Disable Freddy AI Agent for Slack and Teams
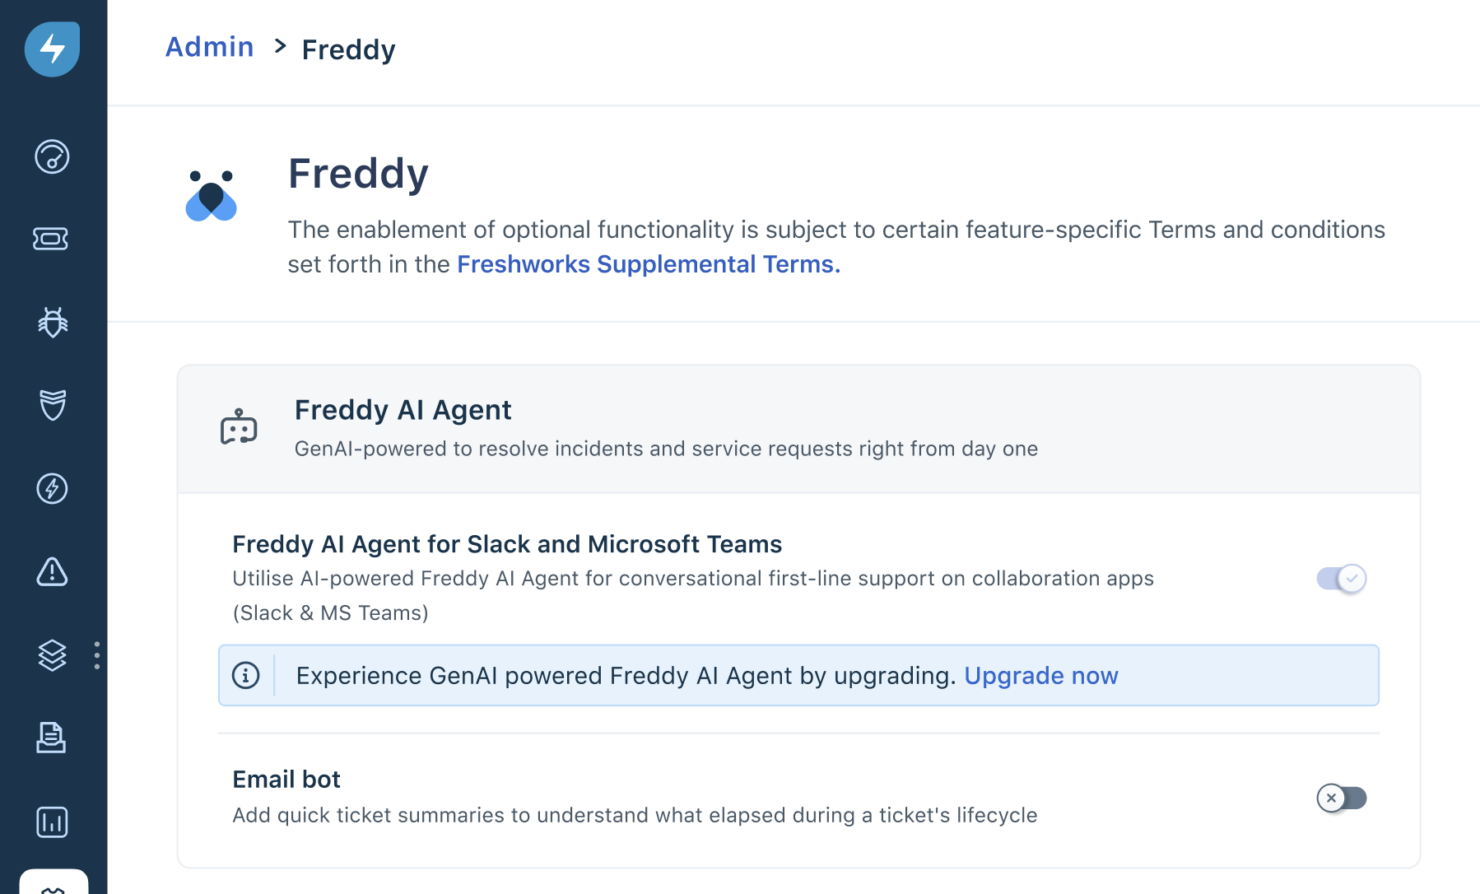The image size is (1480, 894). tap(1341, 578)
